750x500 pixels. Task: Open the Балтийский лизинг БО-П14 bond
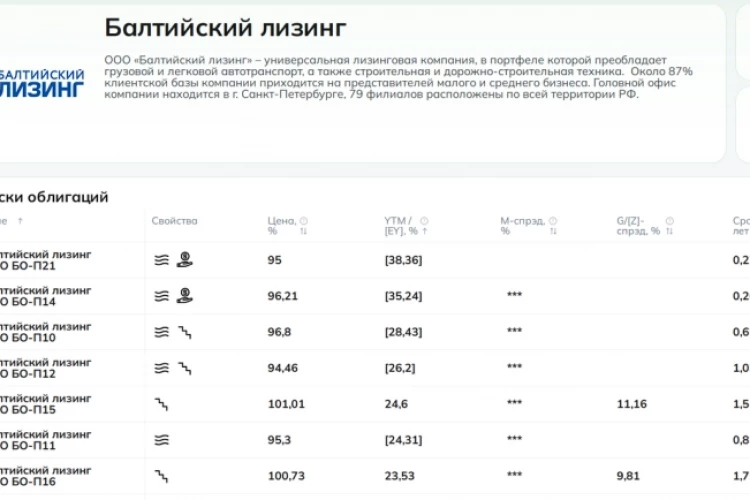point(45,296)
